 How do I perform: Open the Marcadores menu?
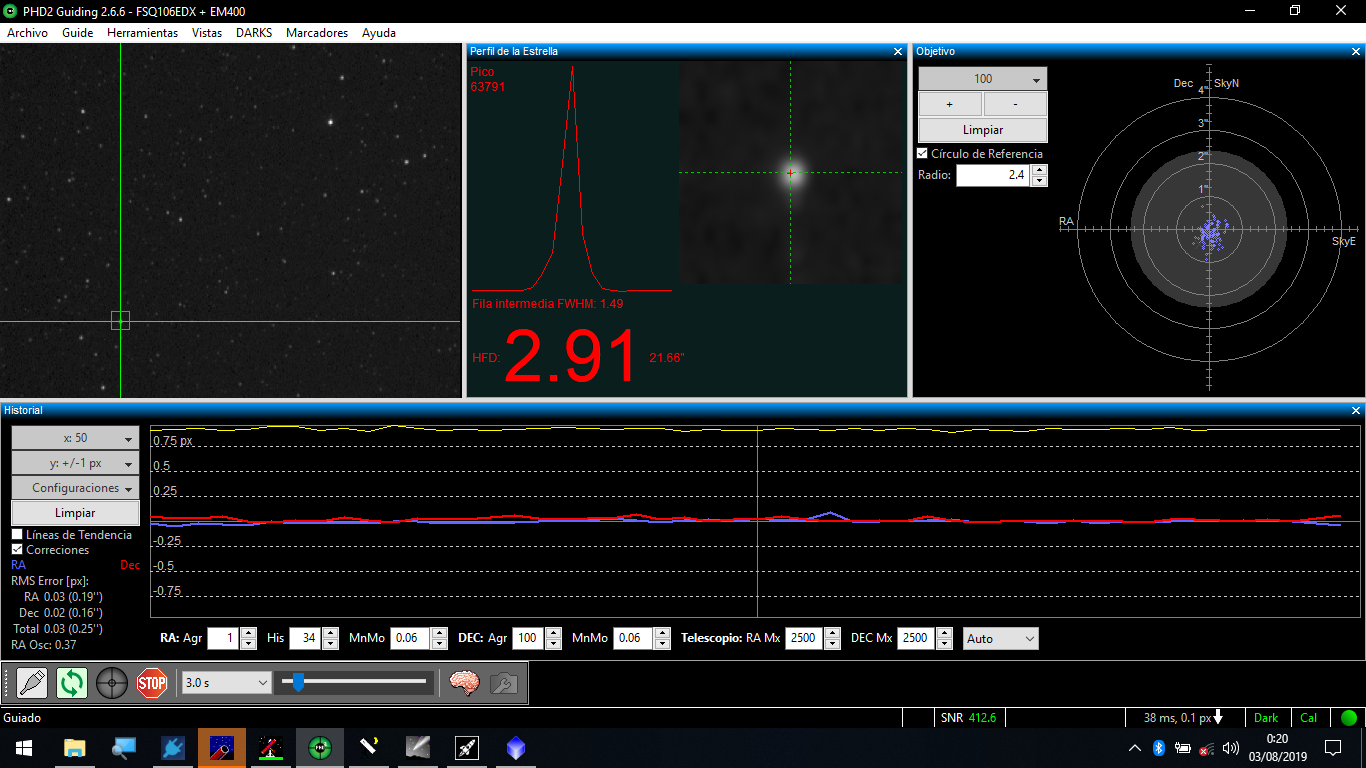(x=317, y=33)
